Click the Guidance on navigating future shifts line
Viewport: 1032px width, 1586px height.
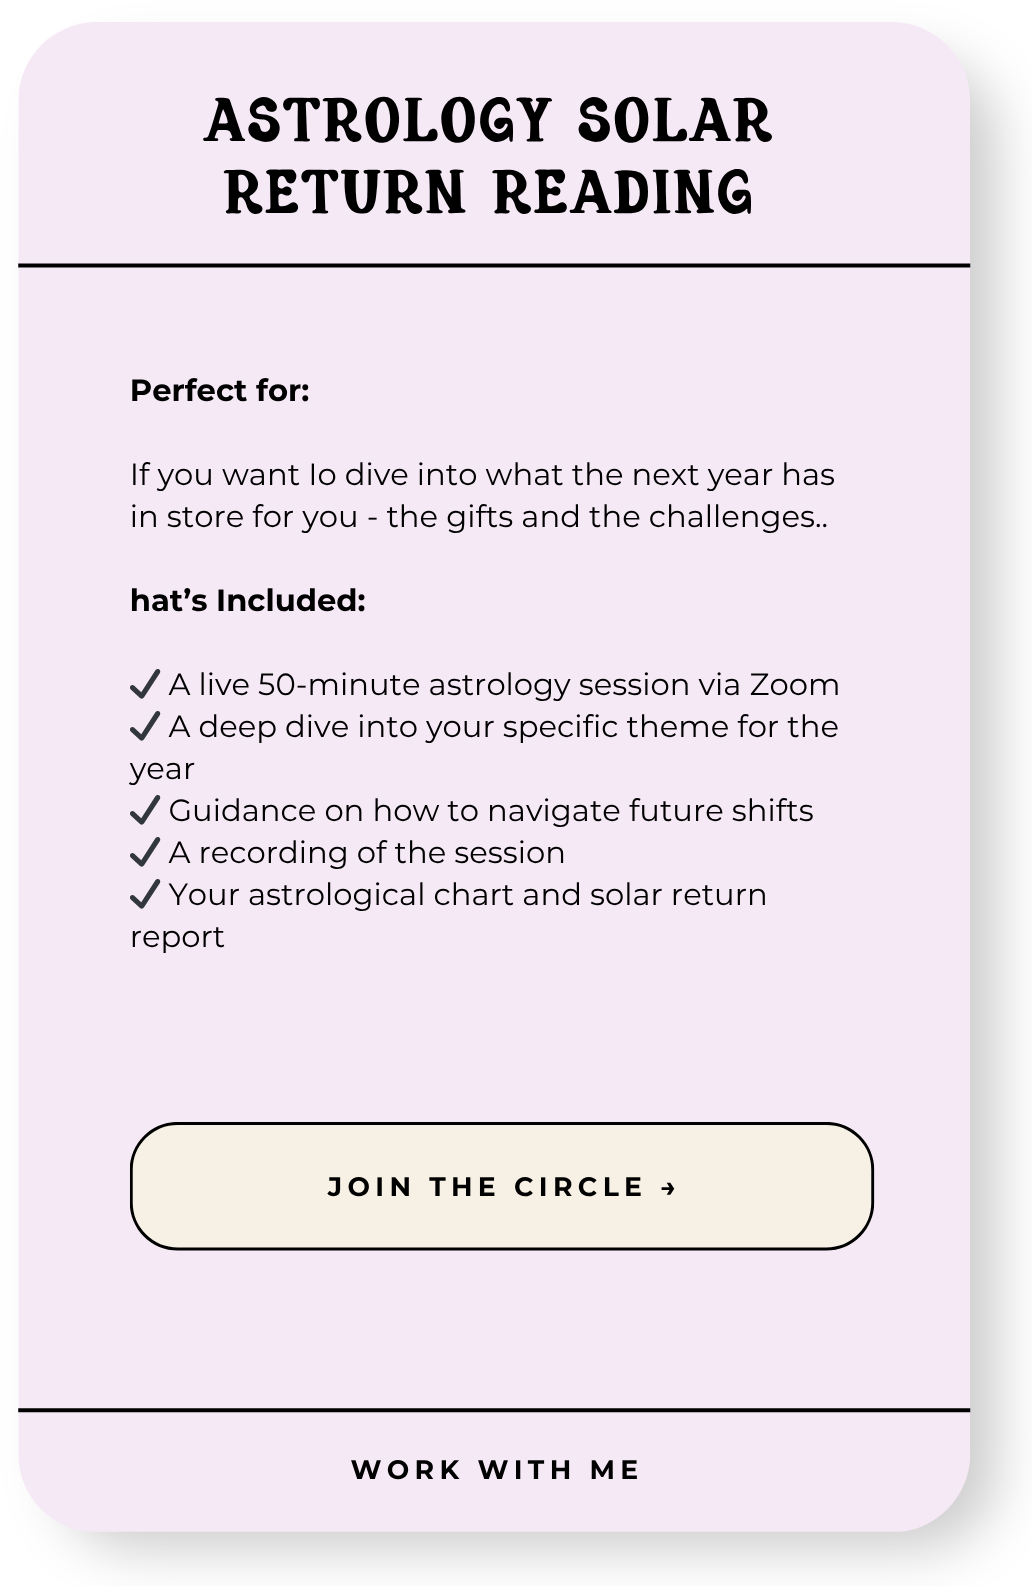tap(472, 811)
